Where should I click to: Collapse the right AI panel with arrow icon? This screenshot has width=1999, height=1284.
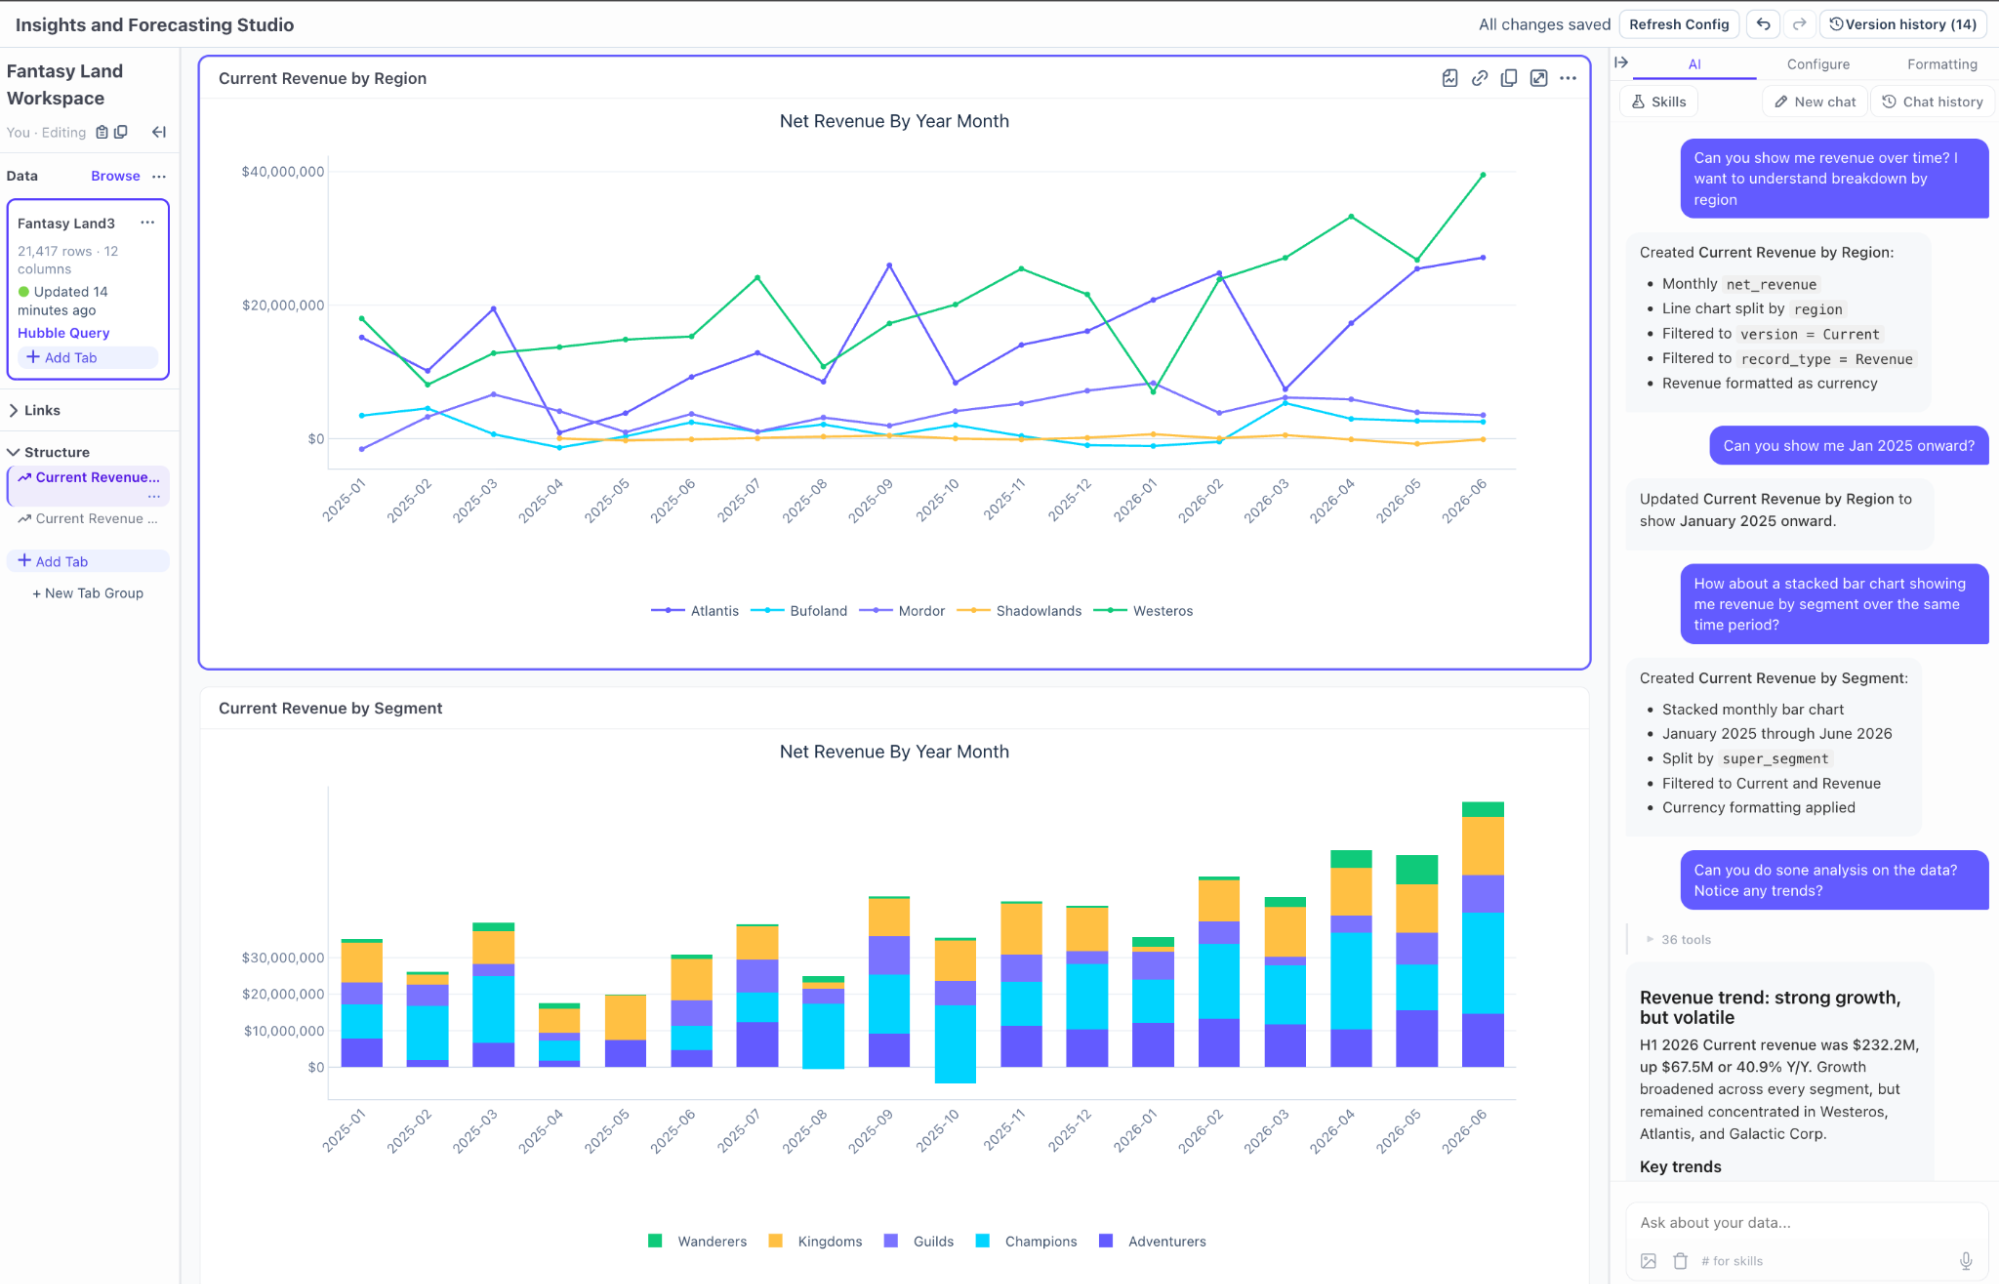point(1621,62)
